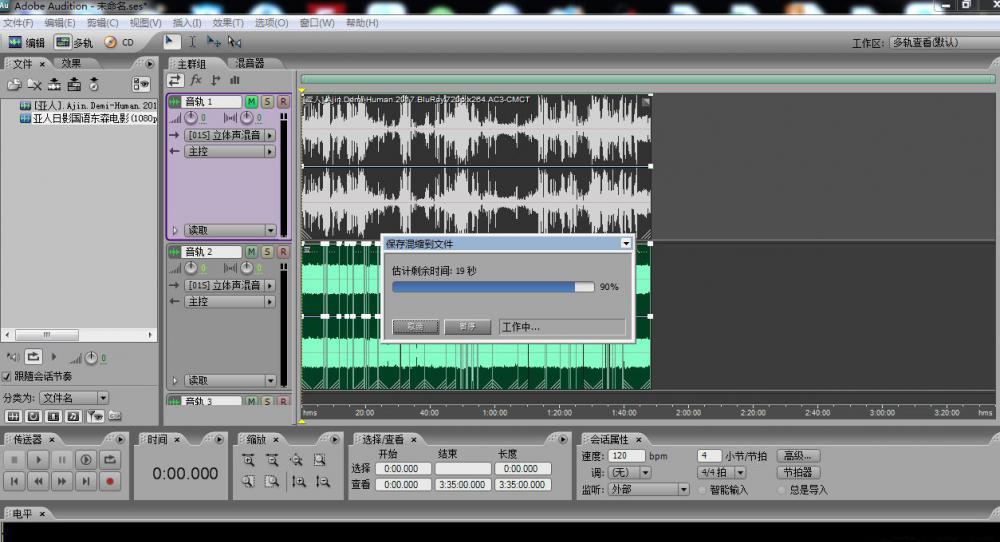Select the Time Selection tool
Screen dimensions: 1000x542
(192, 42)
